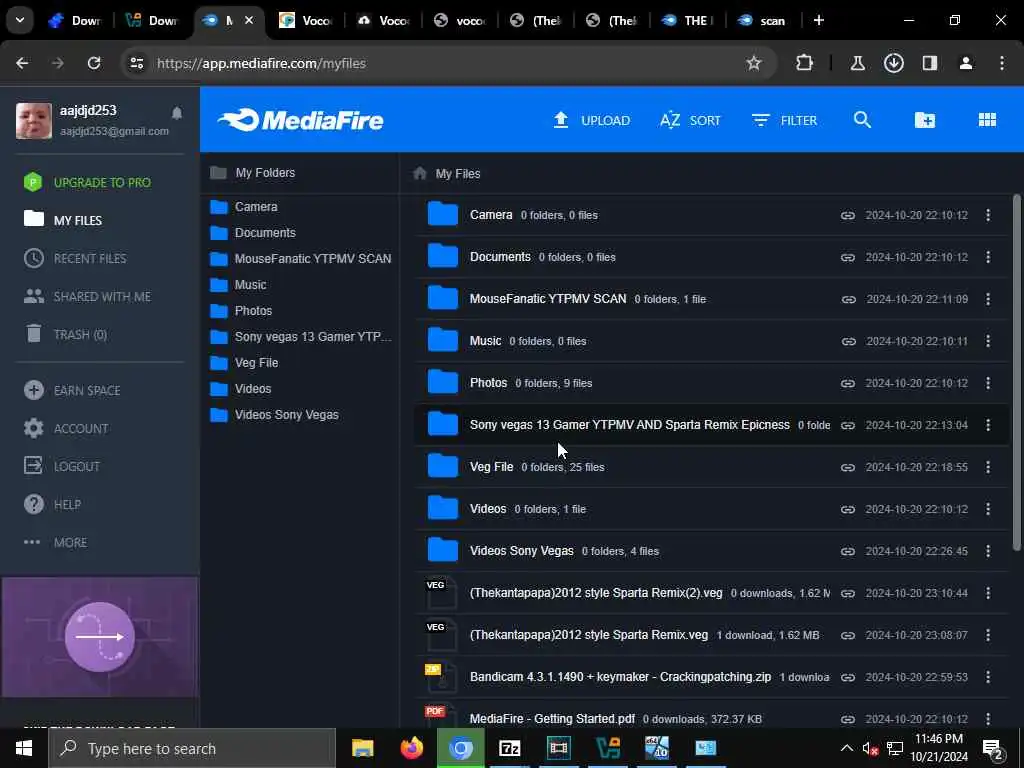Image resolution: width=1024 pixels, height=768 pixels.
Task: Open options menu for Music folder row
Action: pyautogui.click(x=988, y=341)
